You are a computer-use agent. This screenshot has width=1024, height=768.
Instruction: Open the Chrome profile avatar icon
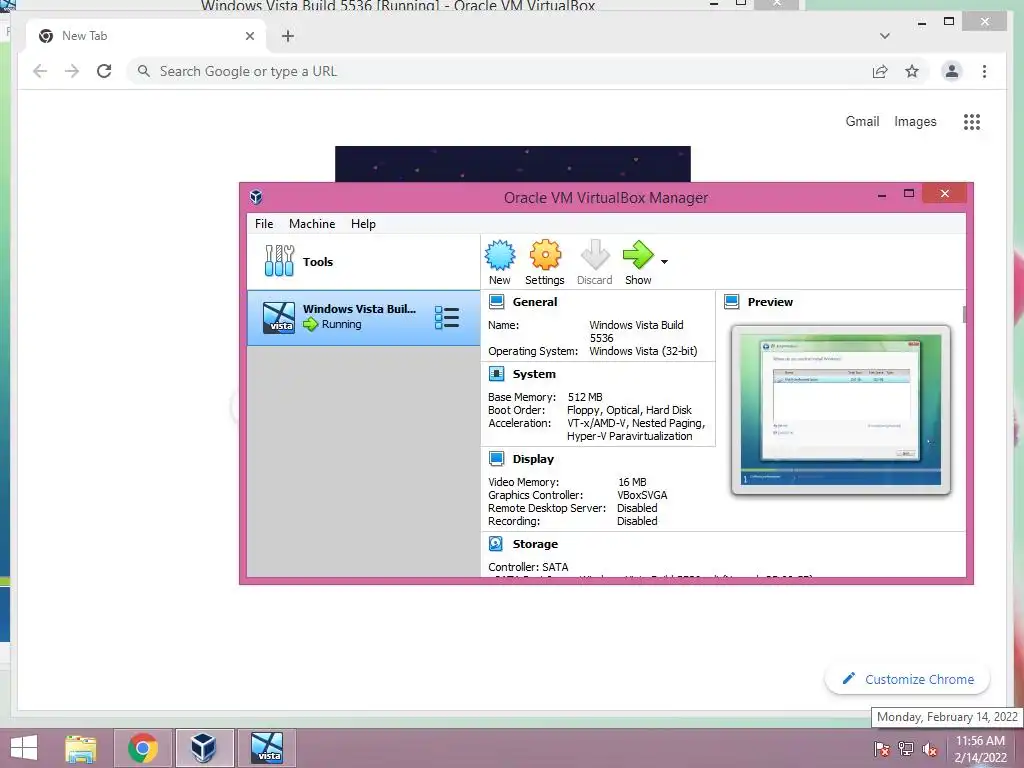[952, 71]
